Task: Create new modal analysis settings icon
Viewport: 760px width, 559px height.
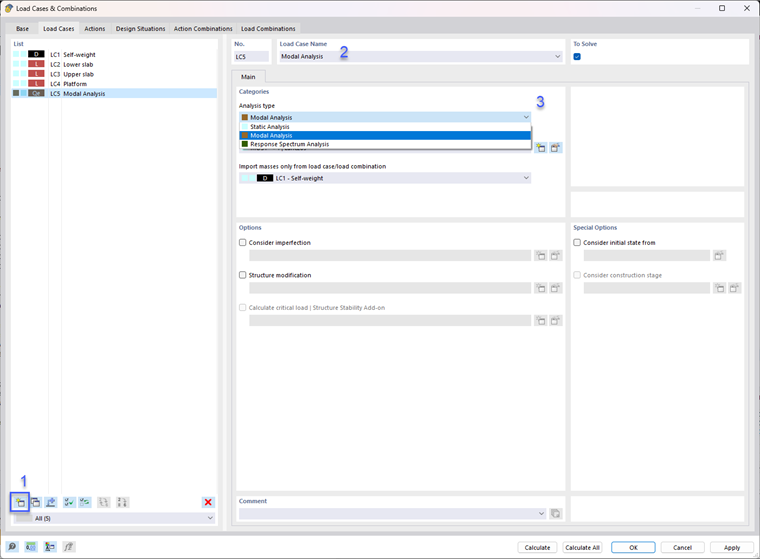Action: 541,148
